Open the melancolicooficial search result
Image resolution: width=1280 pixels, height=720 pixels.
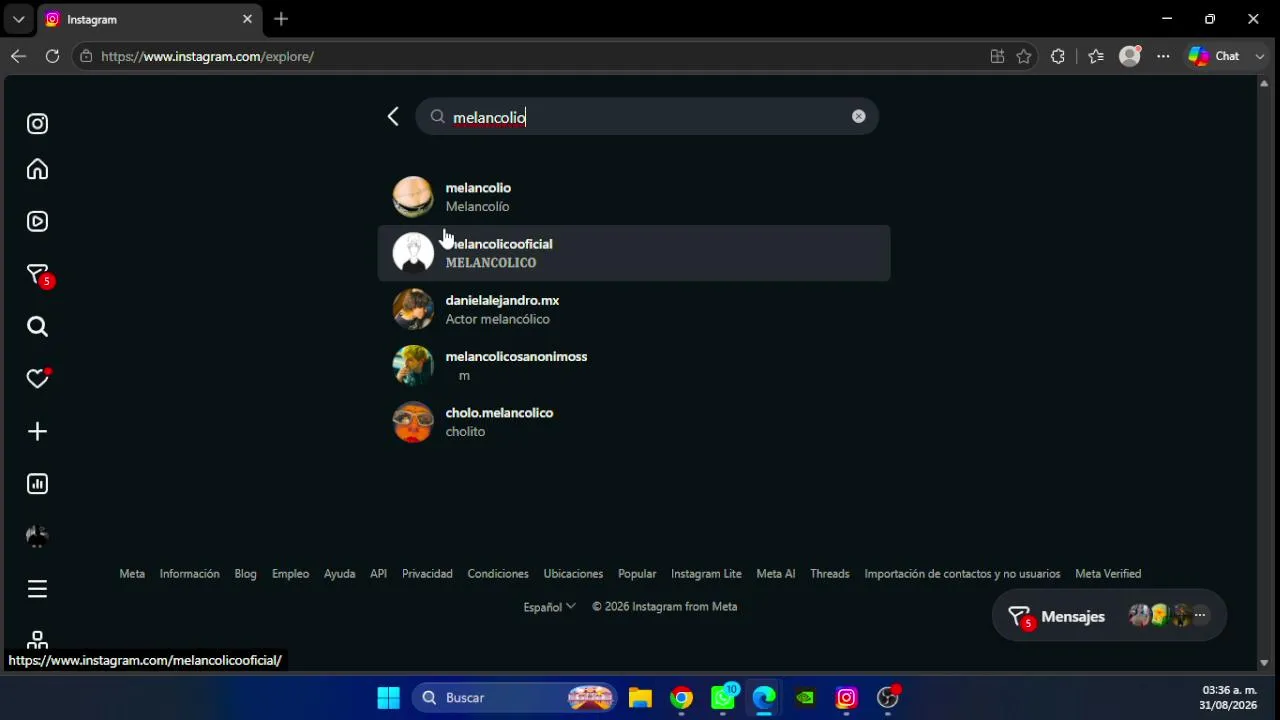634,253
